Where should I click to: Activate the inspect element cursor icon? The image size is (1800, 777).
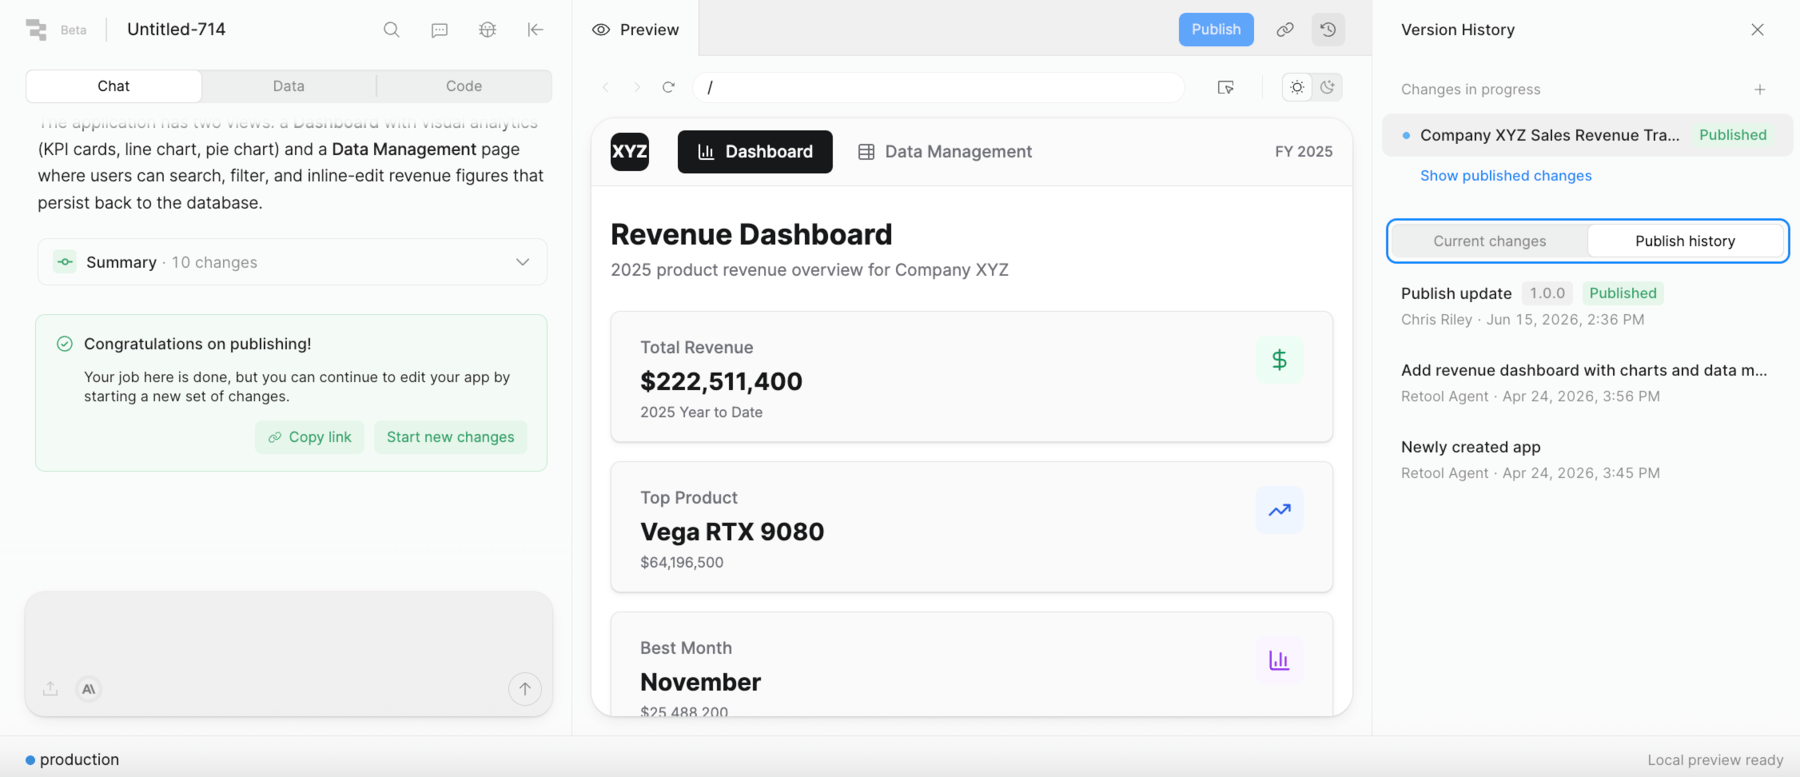point(1225,87)
